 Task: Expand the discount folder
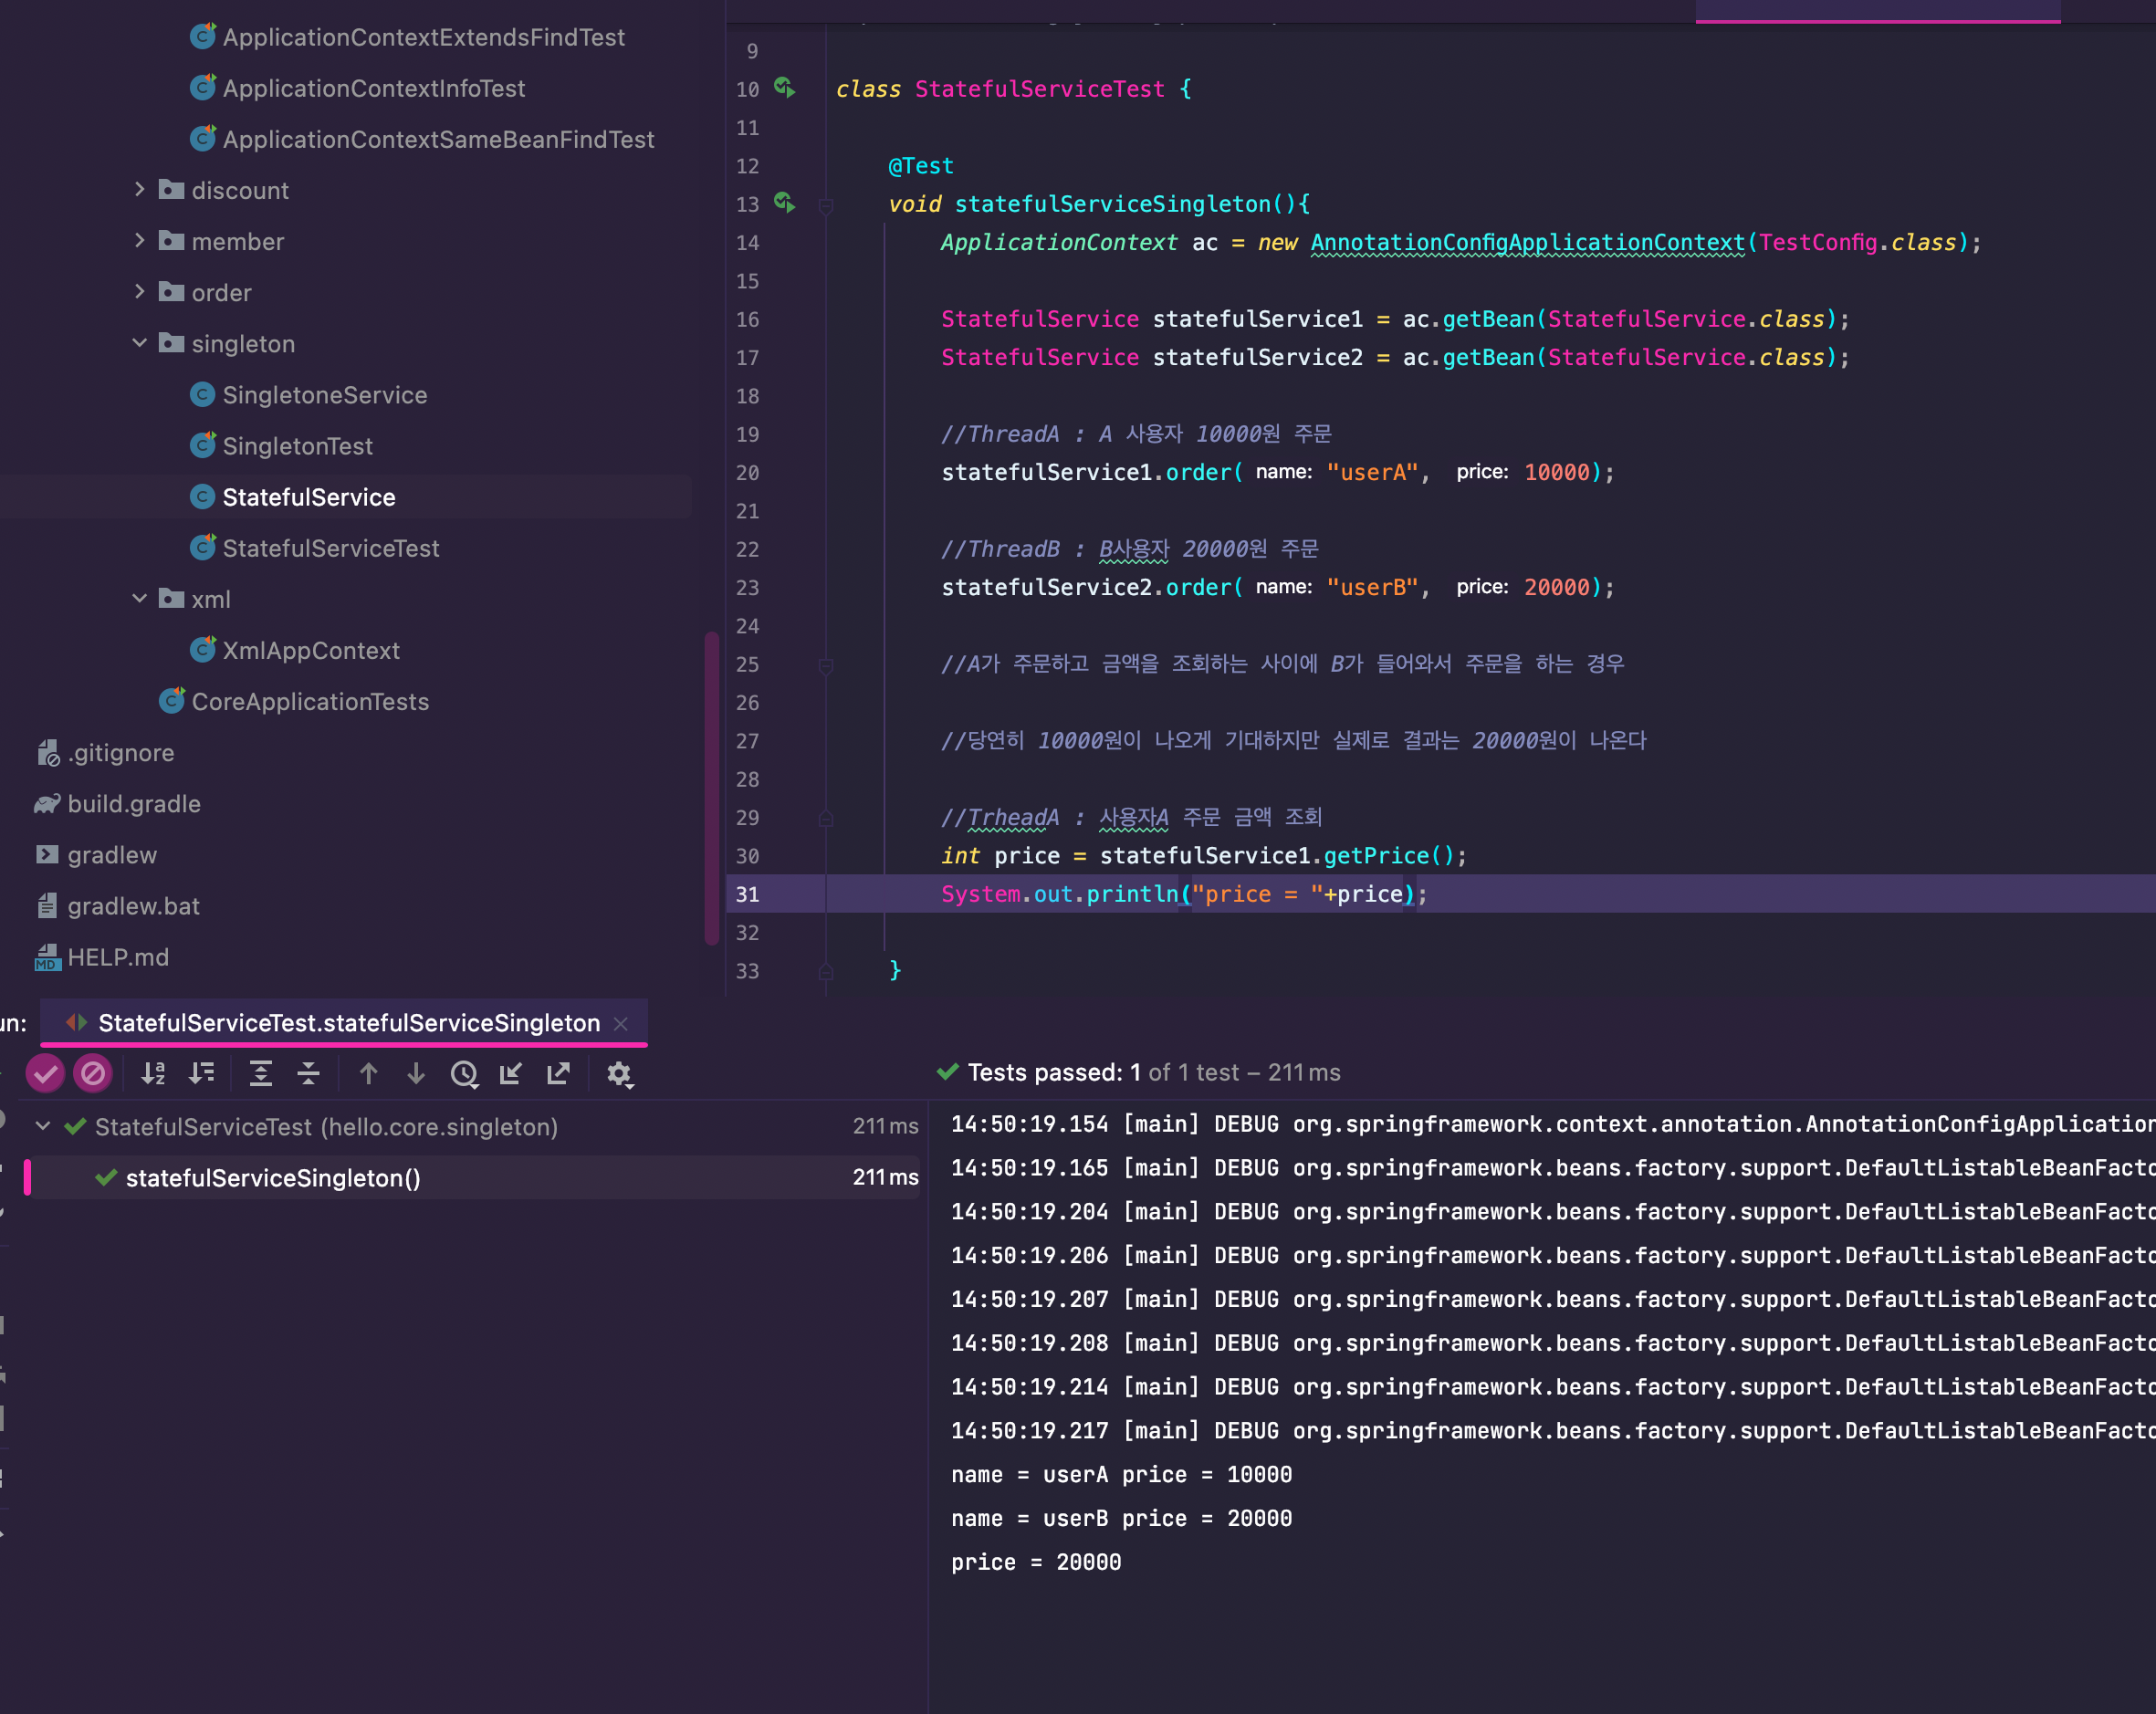pos(139,189)
